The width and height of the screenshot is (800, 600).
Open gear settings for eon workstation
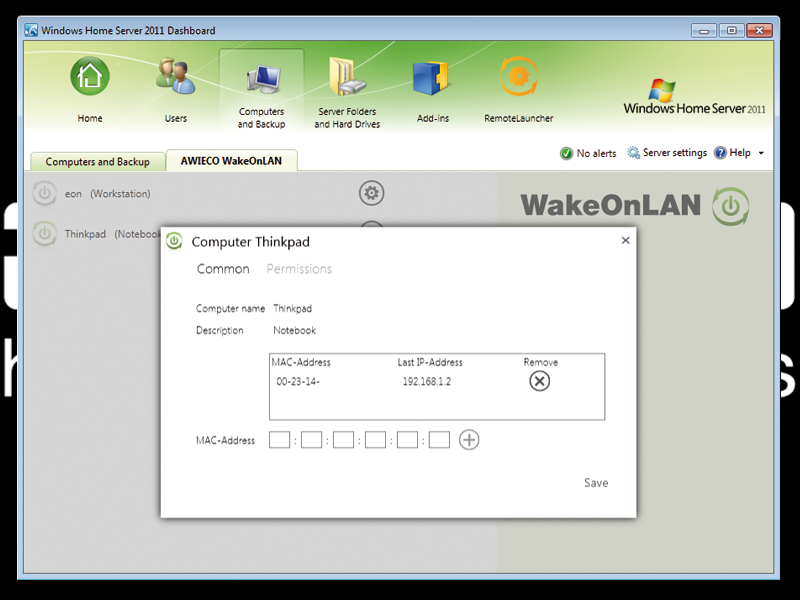371,193
